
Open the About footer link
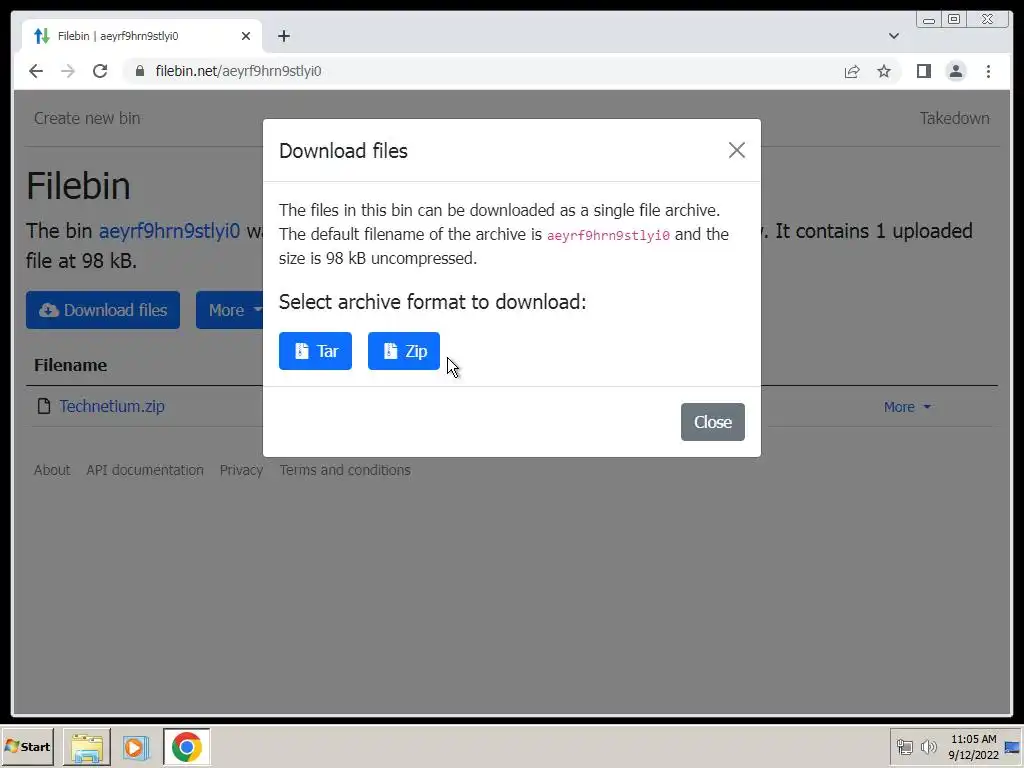point(52,470)
